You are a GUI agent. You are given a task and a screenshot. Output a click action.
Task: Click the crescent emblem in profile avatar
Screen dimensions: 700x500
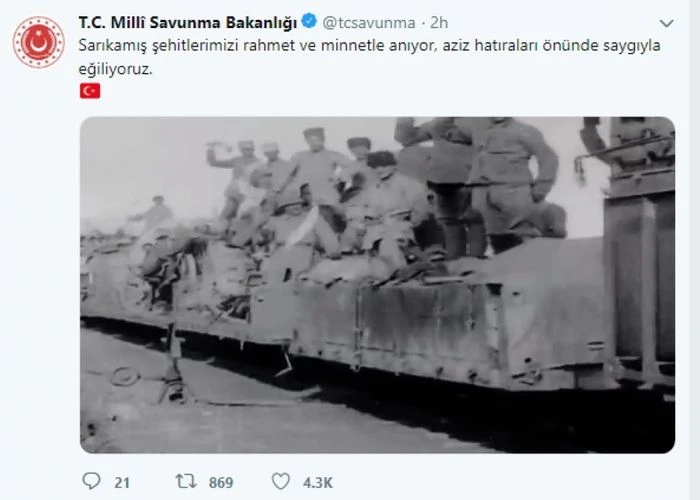coord(38,43)
